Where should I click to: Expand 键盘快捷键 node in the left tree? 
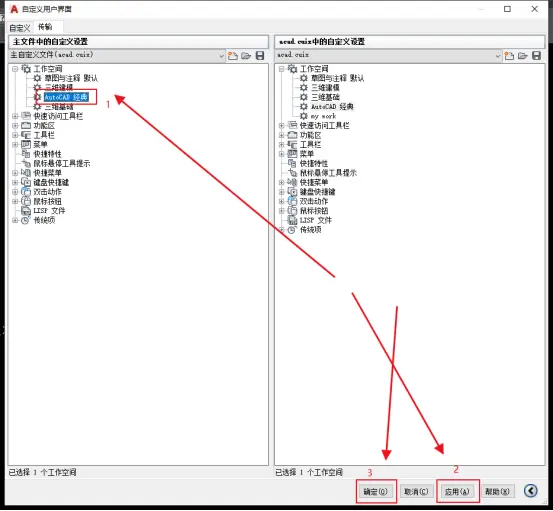click(x=15, y=183)
